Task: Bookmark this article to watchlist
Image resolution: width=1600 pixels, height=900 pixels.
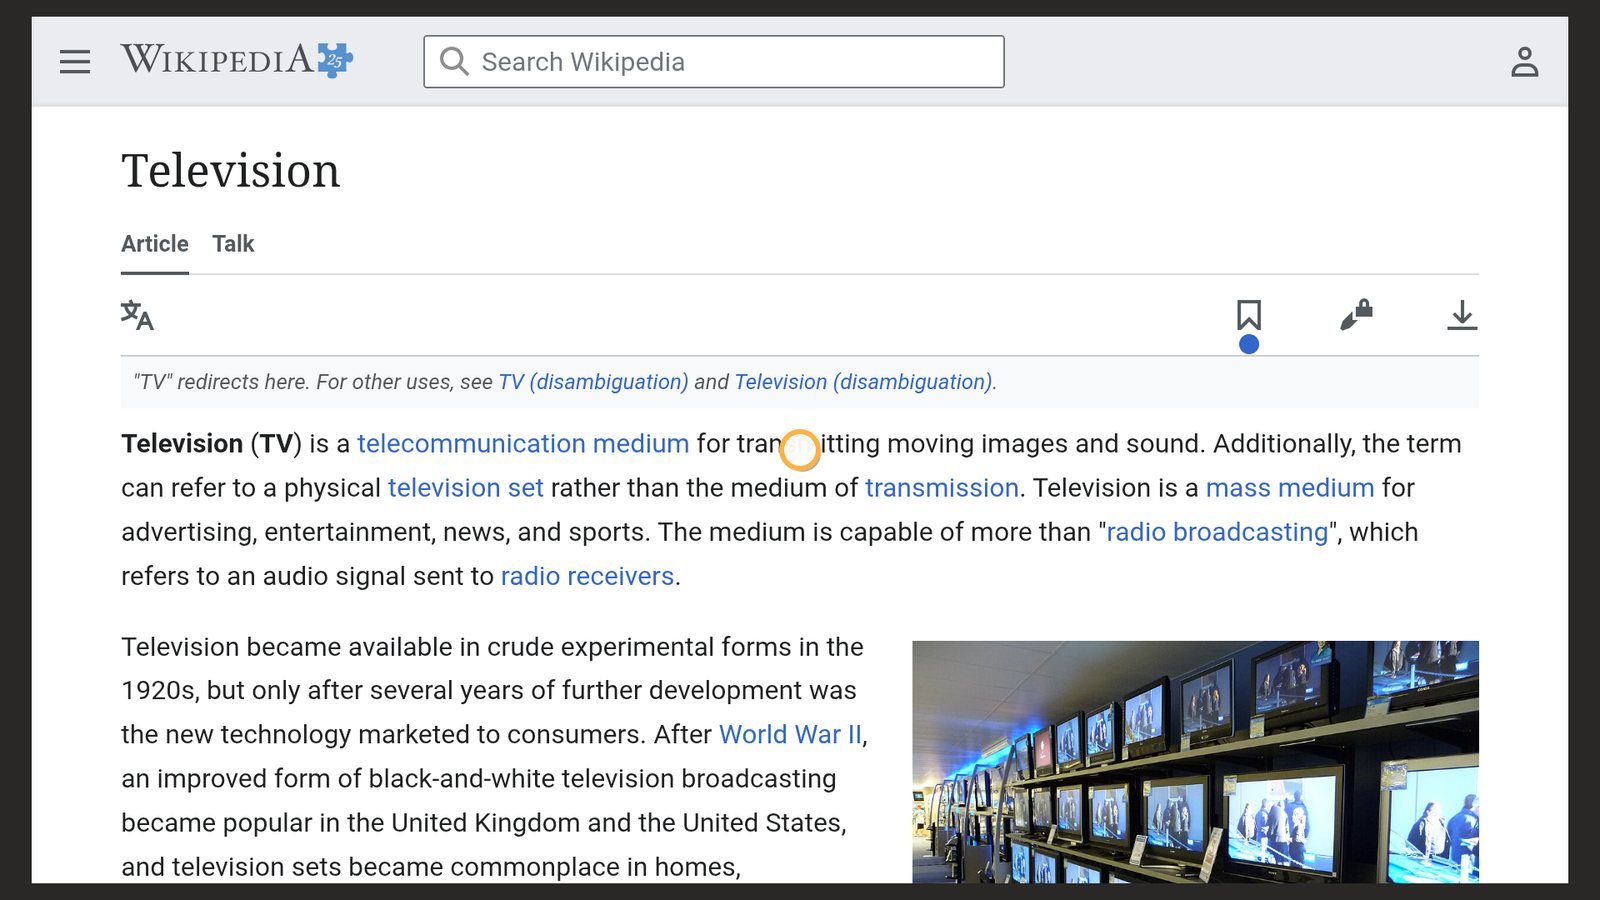Action: tap(1248, 315)
